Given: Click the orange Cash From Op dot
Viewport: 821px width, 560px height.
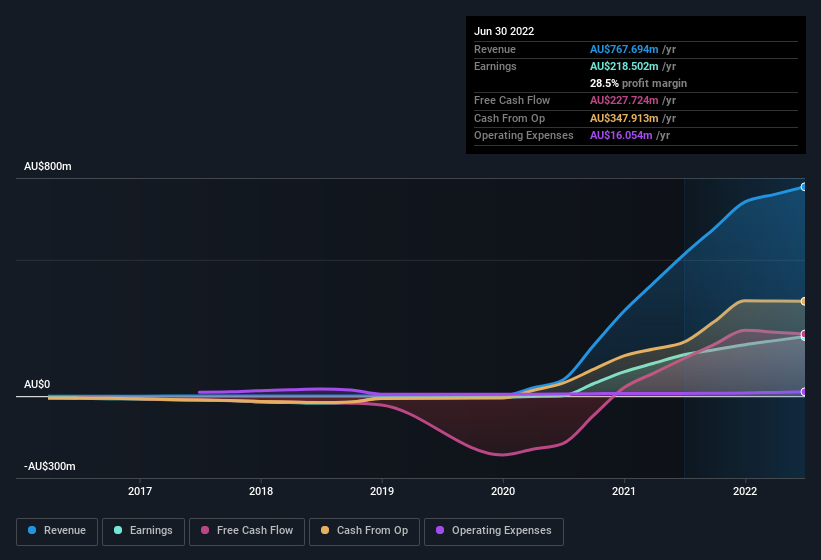Looking at the screenshot, I should [x=326, y=531].
